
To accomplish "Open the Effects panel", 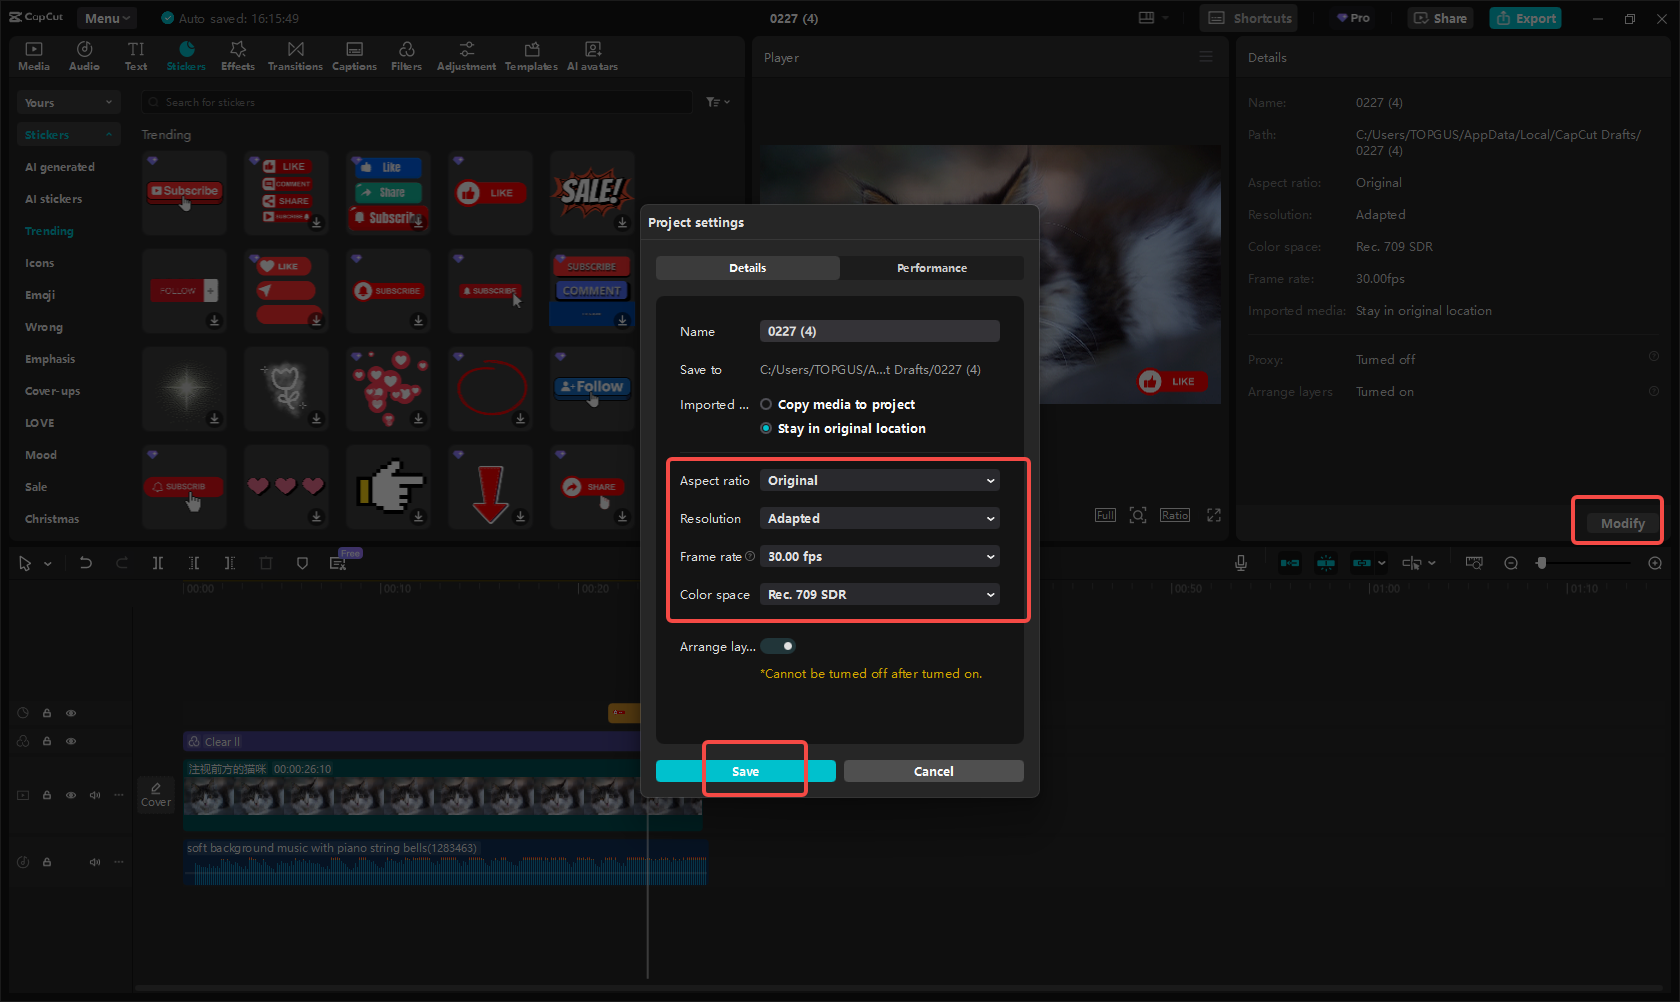I will tap(237, 55).
